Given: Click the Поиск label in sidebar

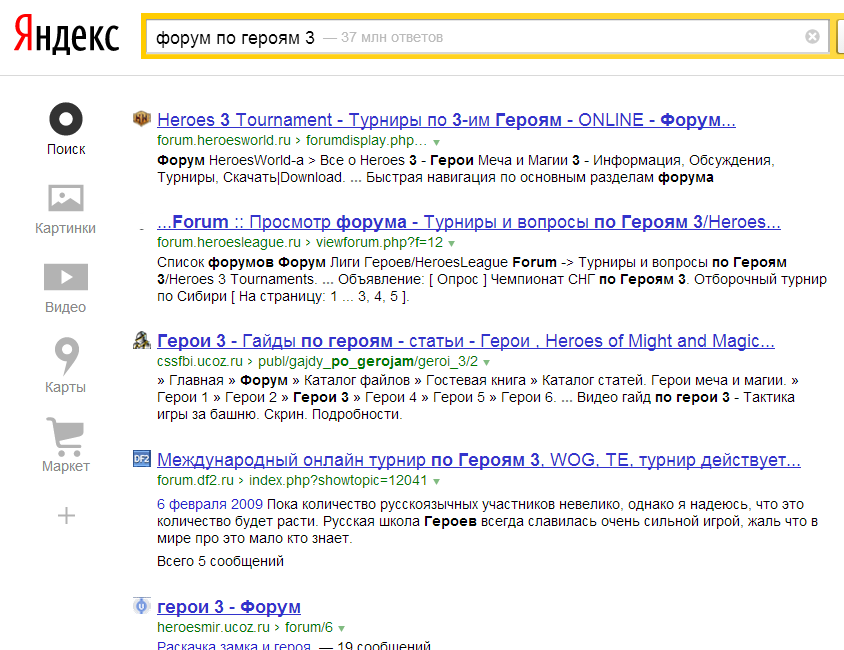Looking at the screenshot, I should pyautogui.click(x=66, y=149).
